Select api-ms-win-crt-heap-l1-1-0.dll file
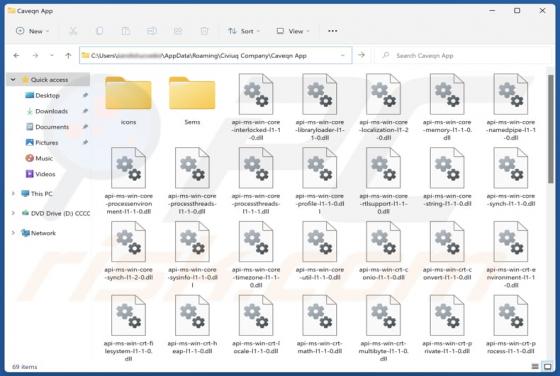Viewport: 560px width, 376px height. coord(192,325)
